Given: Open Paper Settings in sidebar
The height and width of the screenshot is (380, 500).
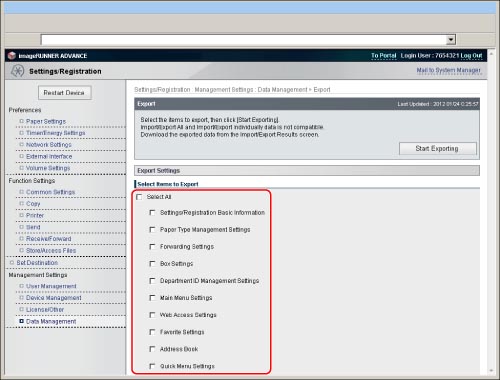Looking at the screenshot, I should (x=46, y=121).
